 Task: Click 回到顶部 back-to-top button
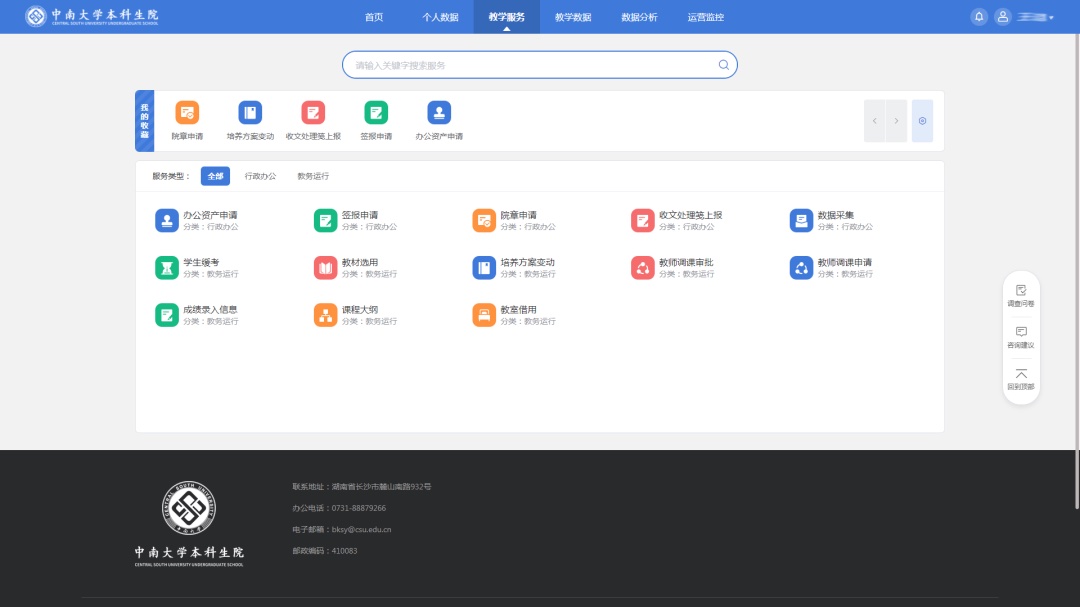click(1021, 379)
